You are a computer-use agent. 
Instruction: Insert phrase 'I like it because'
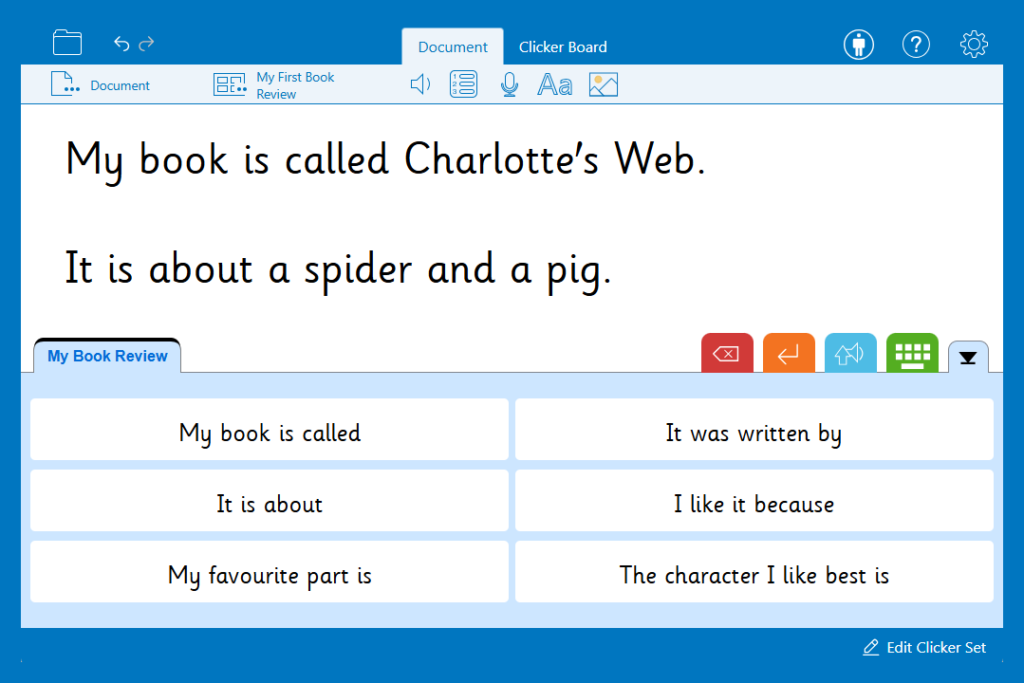tap(754, 500)
